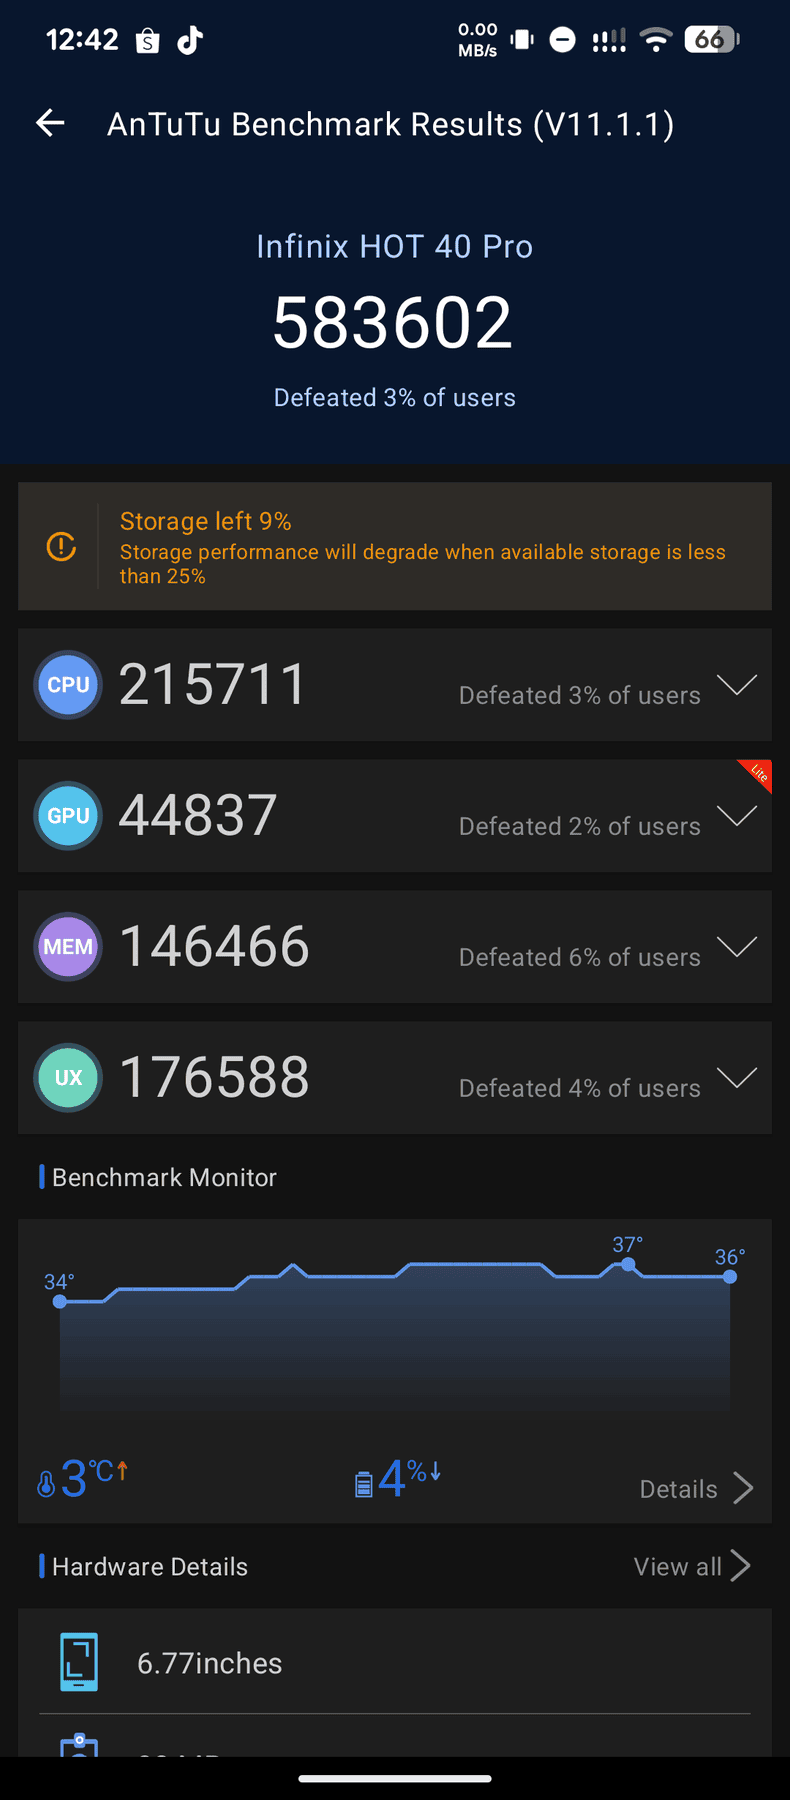
Task: Open Hardware Details View all link
Action: [x=692, y=1566]
